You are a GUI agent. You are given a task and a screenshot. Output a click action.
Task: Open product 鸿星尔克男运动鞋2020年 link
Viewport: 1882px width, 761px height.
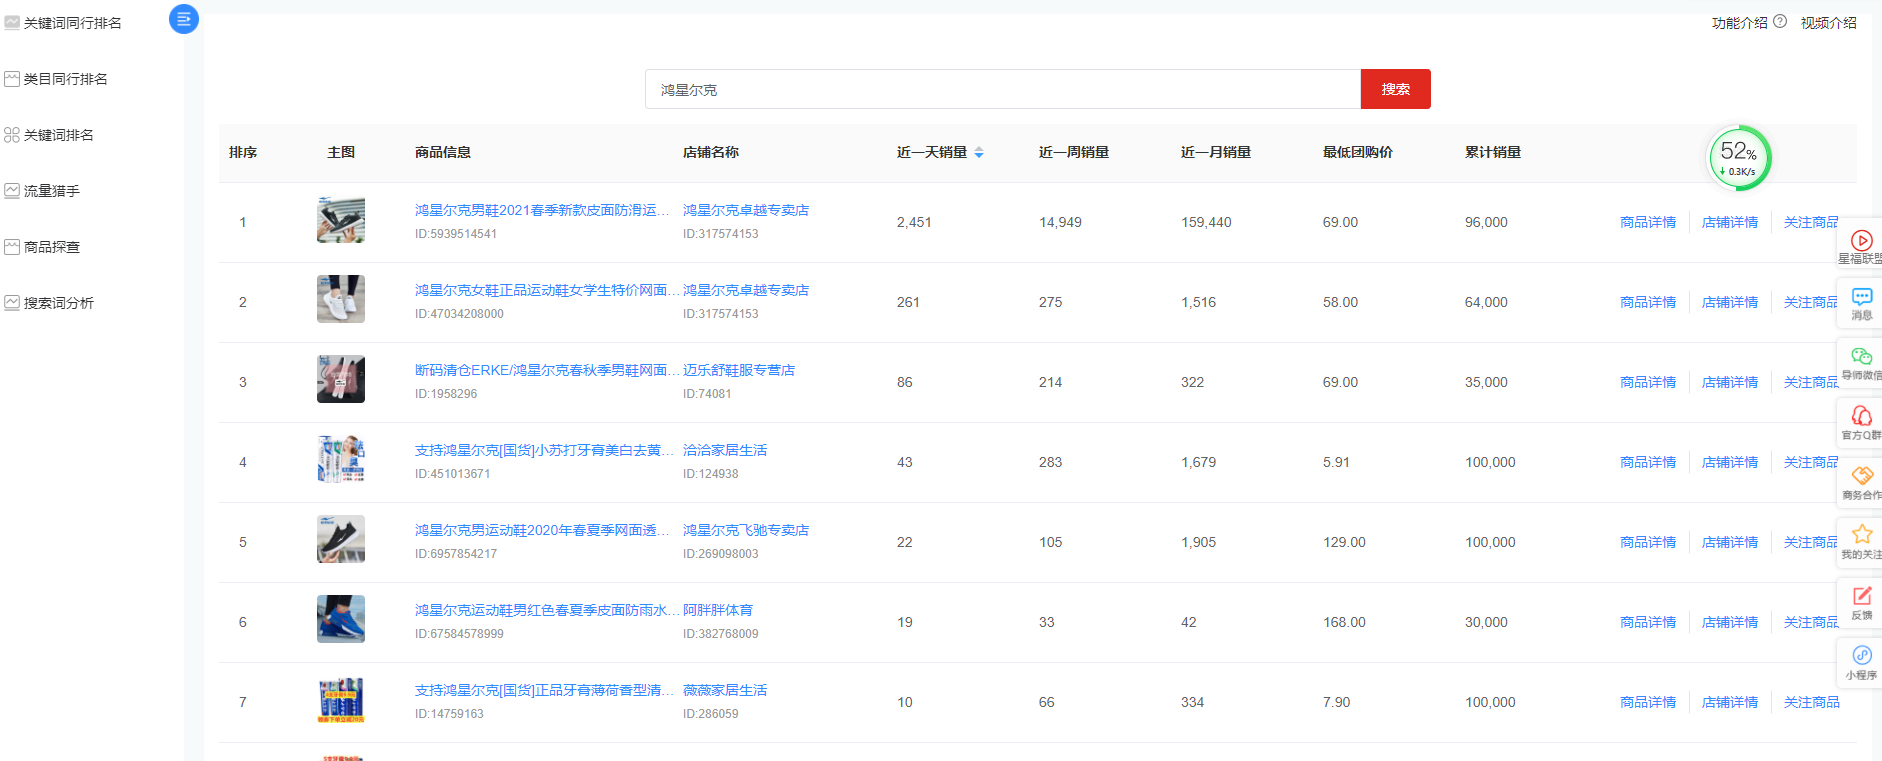click(542, 530)
